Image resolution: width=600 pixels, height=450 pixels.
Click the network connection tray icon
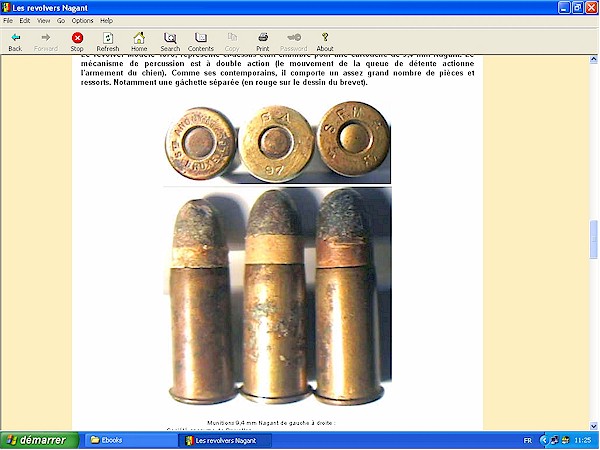[x=554, y=440]
